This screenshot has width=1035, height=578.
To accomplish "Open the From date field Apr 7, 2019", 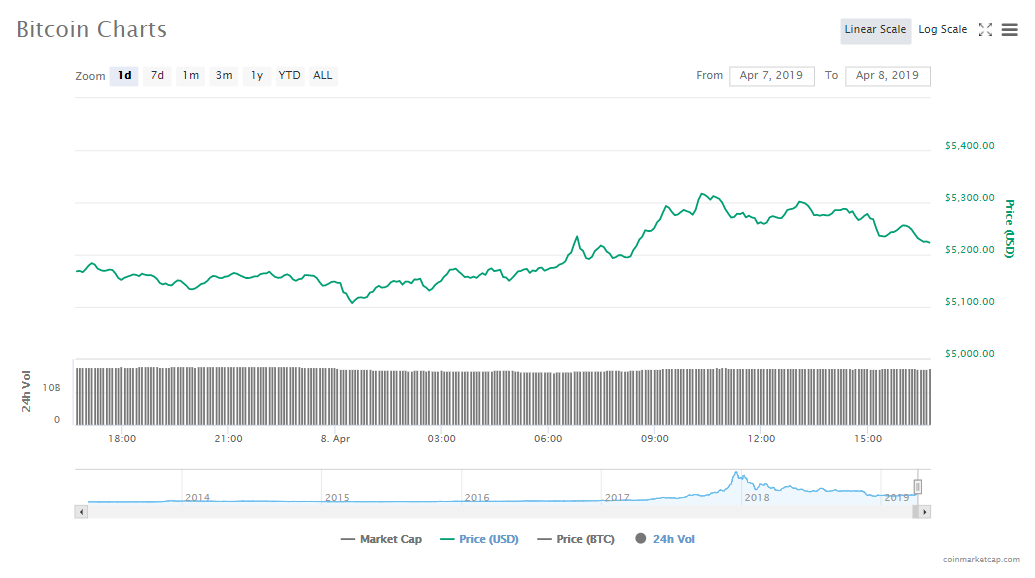I will 772,76.
